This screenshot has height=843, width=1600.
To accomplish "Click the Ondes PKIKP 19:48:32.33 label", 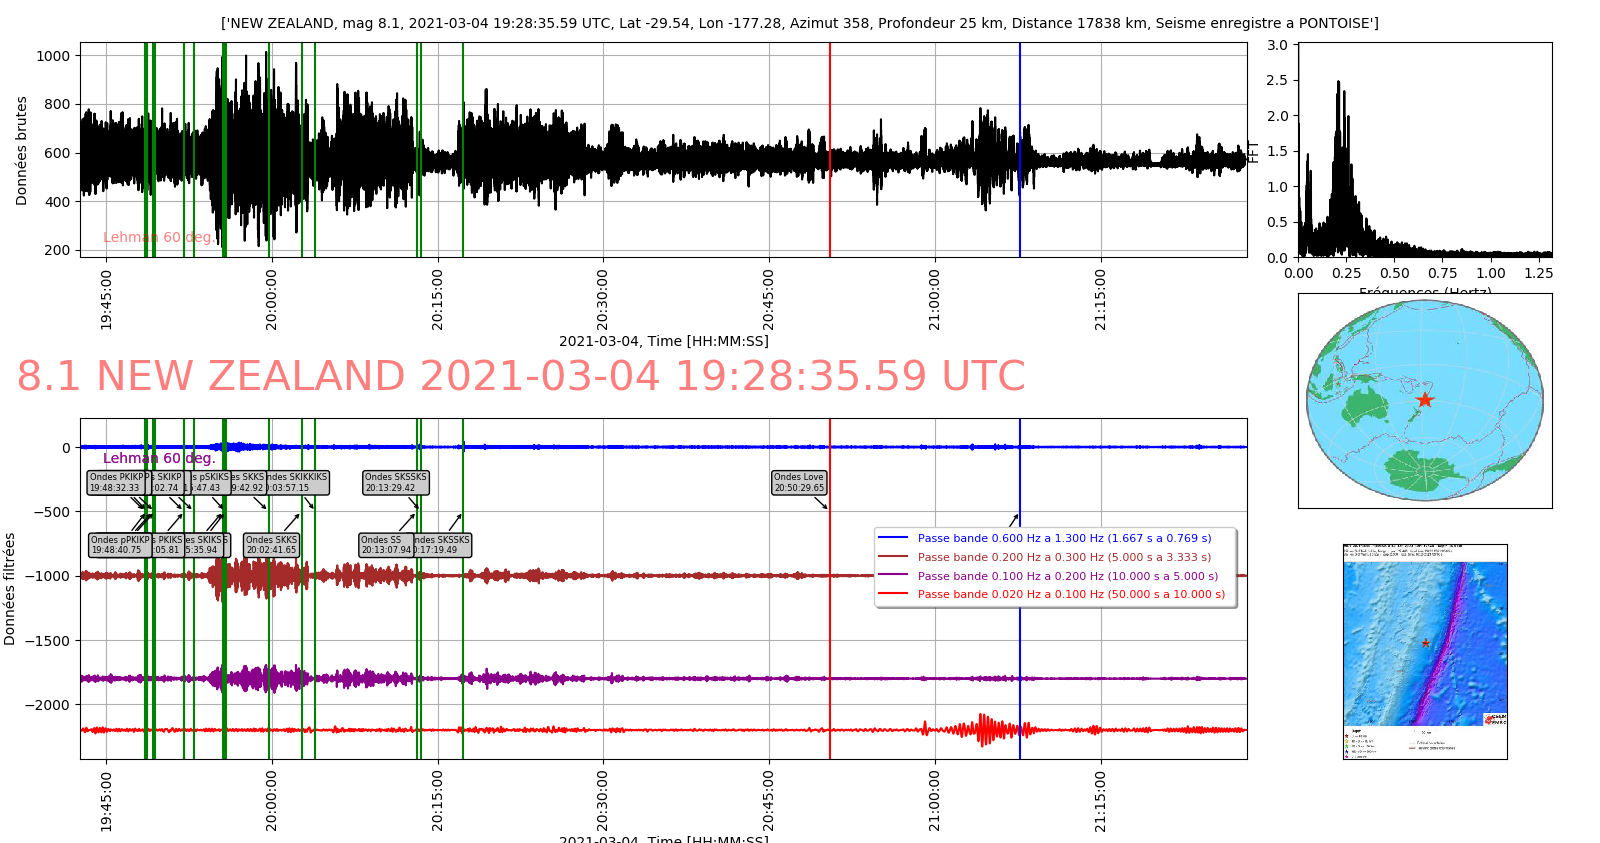I will point(116,483).
